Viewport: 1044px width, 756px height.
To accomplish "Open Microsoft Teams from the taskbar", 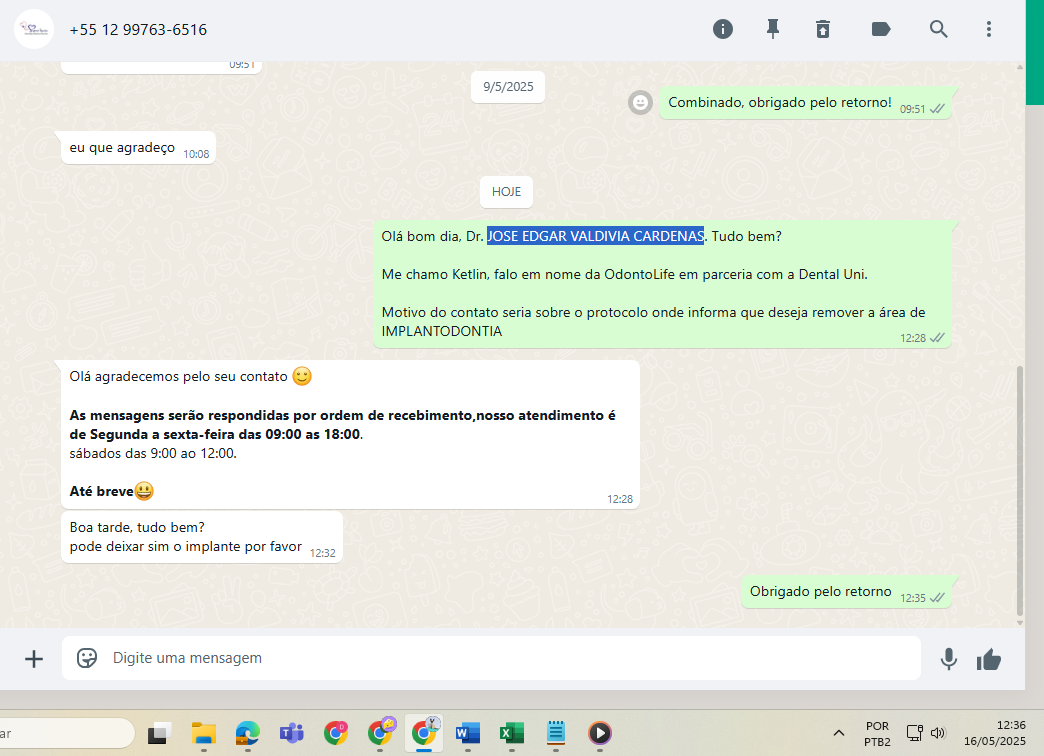I will coord(292,733).
